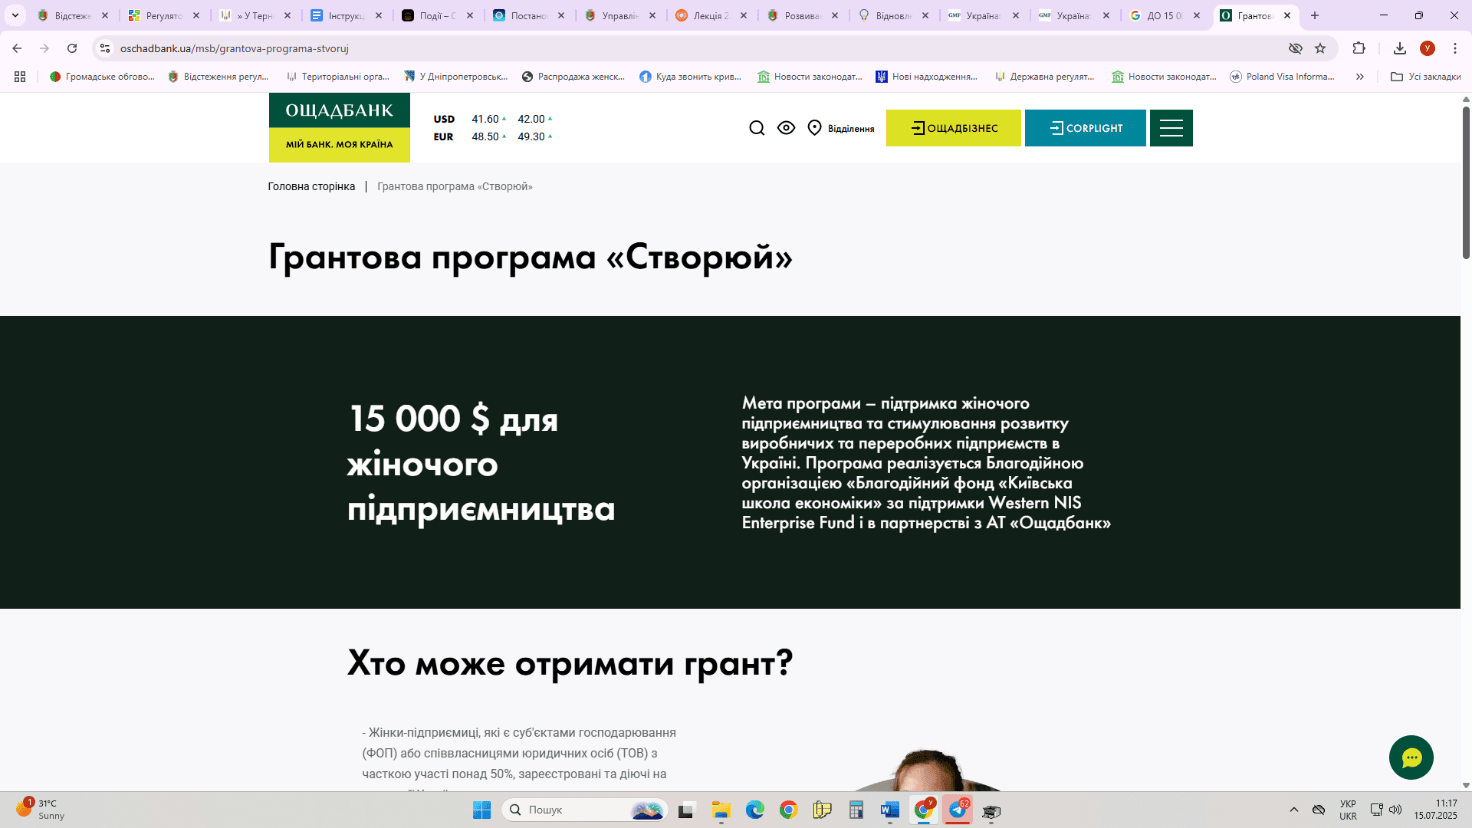Screen dimensions: 1472x828
Task: Go to Головна сторінка breadcrumb
Action: click(311, 187)
